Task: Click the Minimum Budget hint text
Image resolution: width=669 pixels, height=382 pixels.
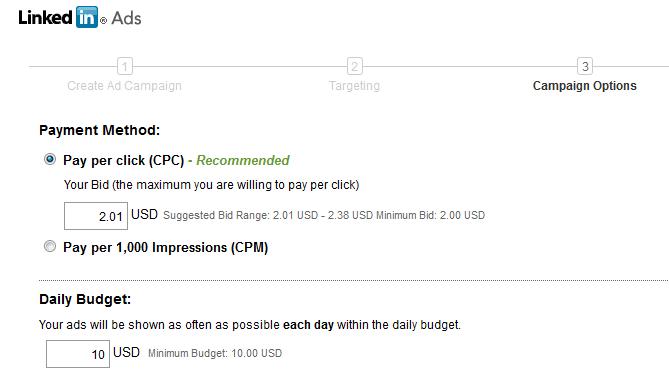Action: (215, 353)
